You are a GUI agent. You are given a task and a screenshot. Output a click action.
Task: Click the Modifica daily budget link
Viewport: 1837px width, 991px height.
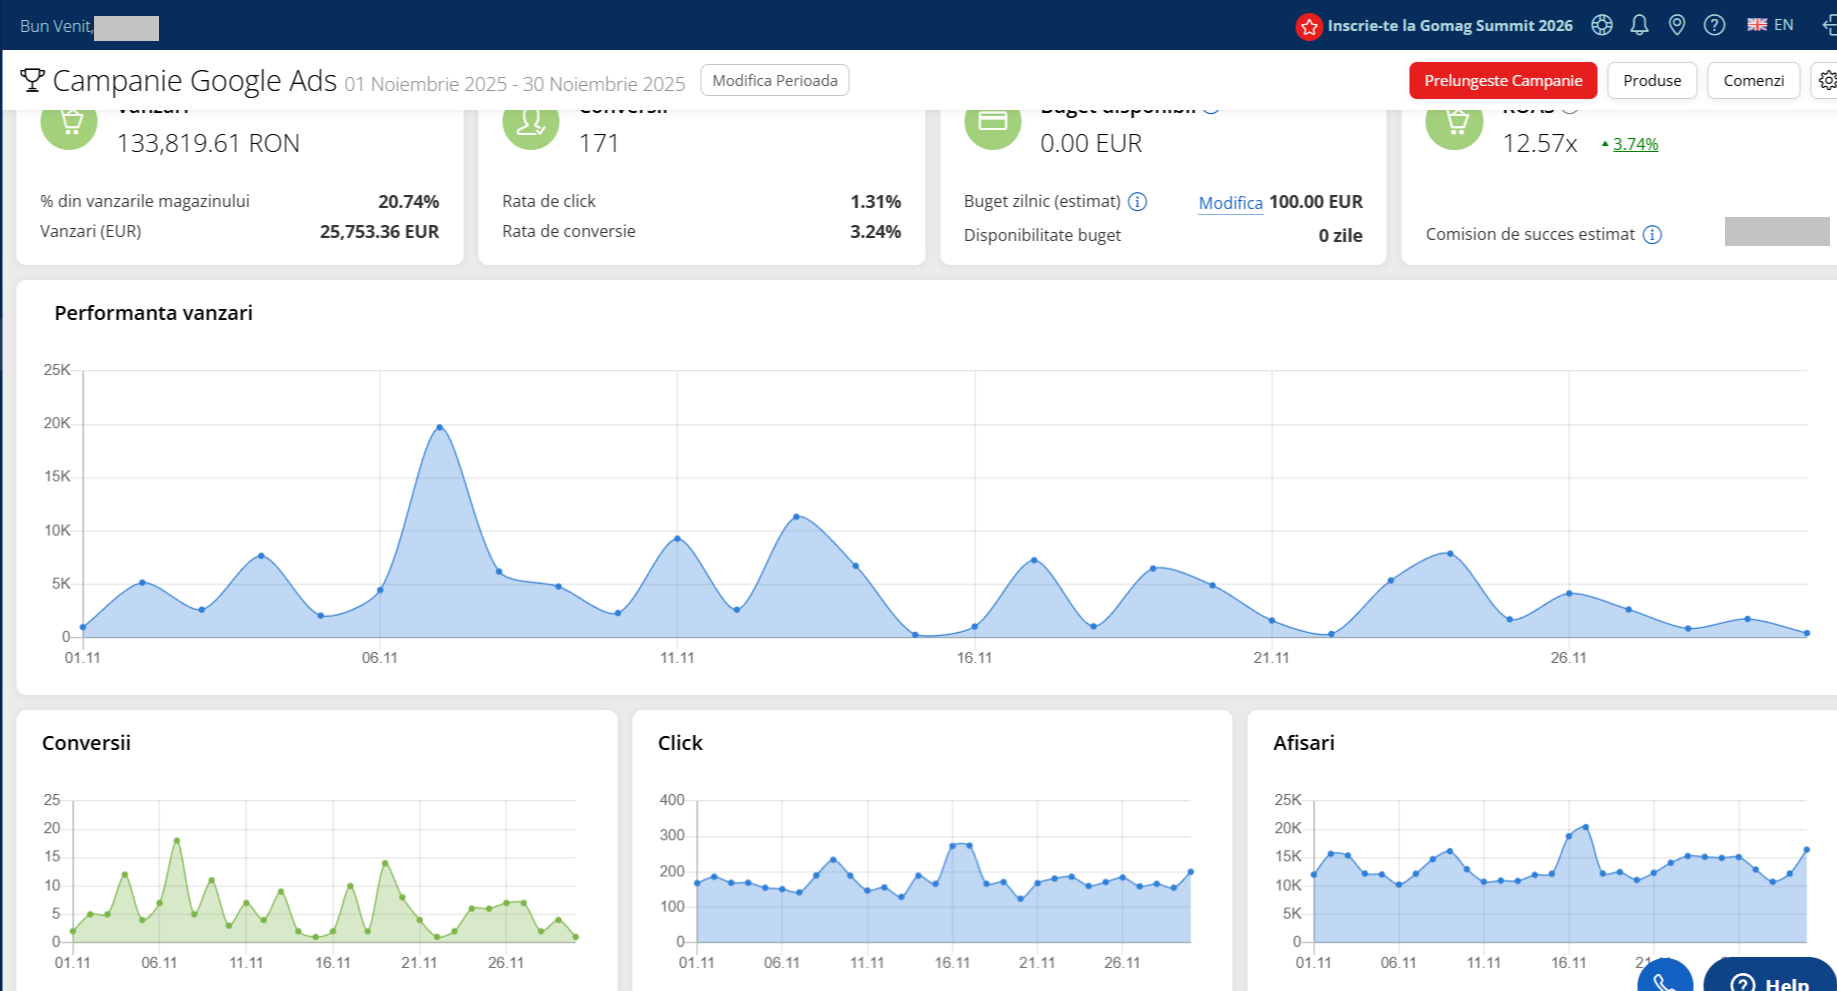pyautogui.click(x=1230, y=203)
